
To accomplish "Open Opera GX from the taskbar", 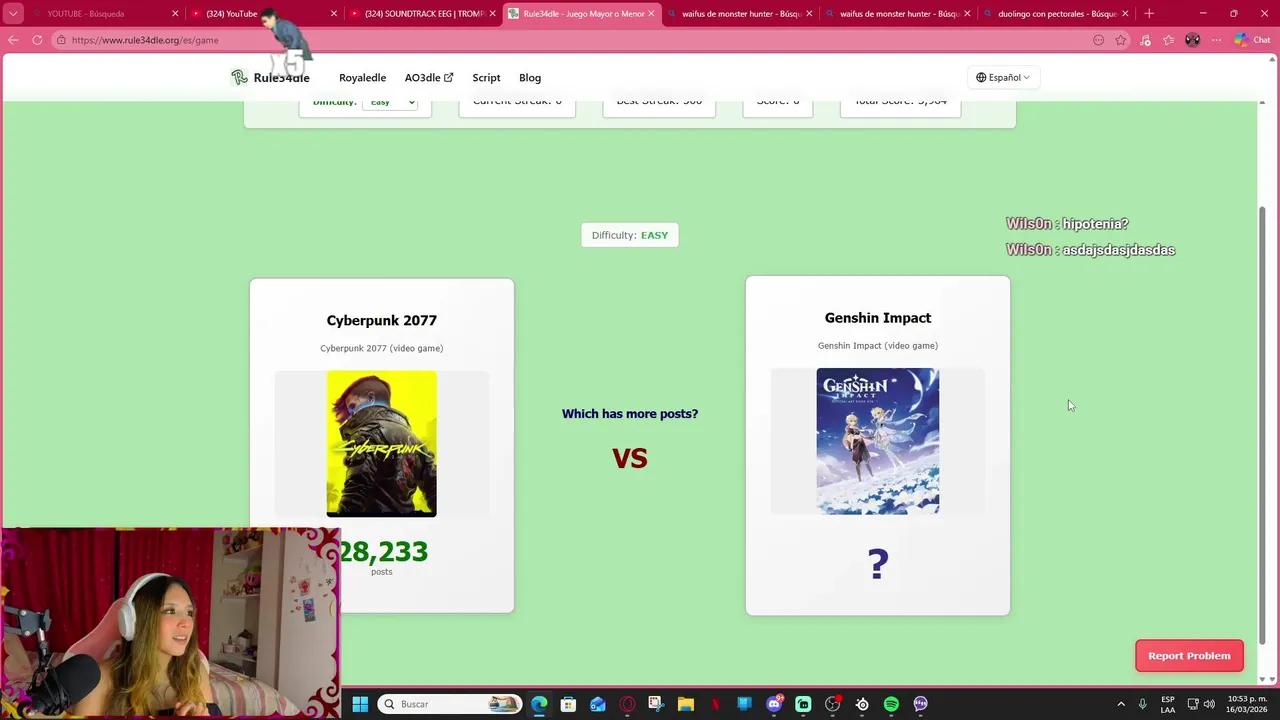I will tap(627, 704).
